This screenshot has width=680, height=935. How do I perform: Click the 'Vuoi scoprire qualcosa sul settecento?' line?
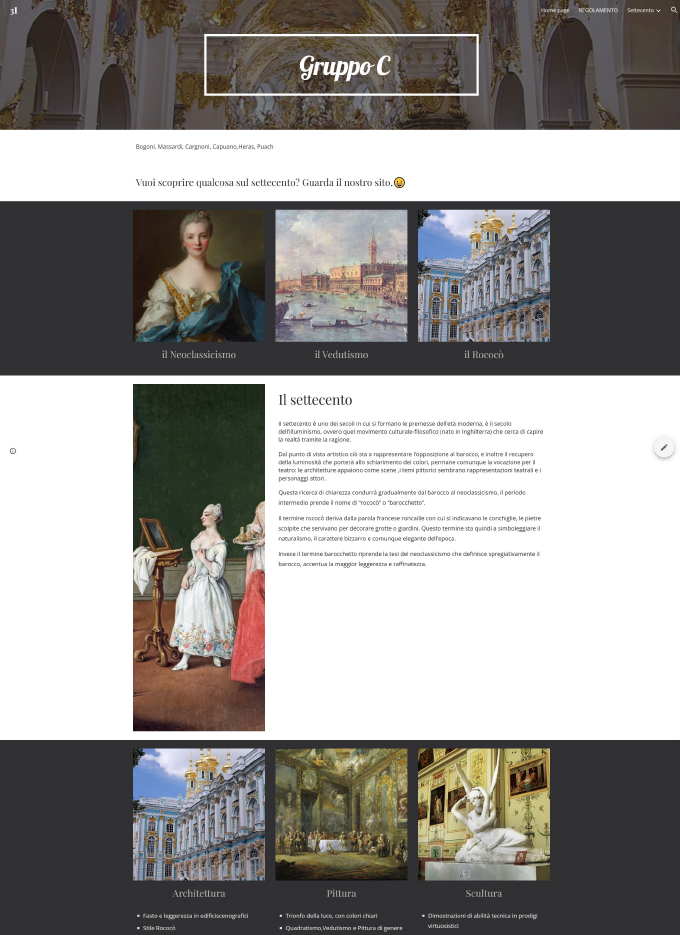(264, 182)
